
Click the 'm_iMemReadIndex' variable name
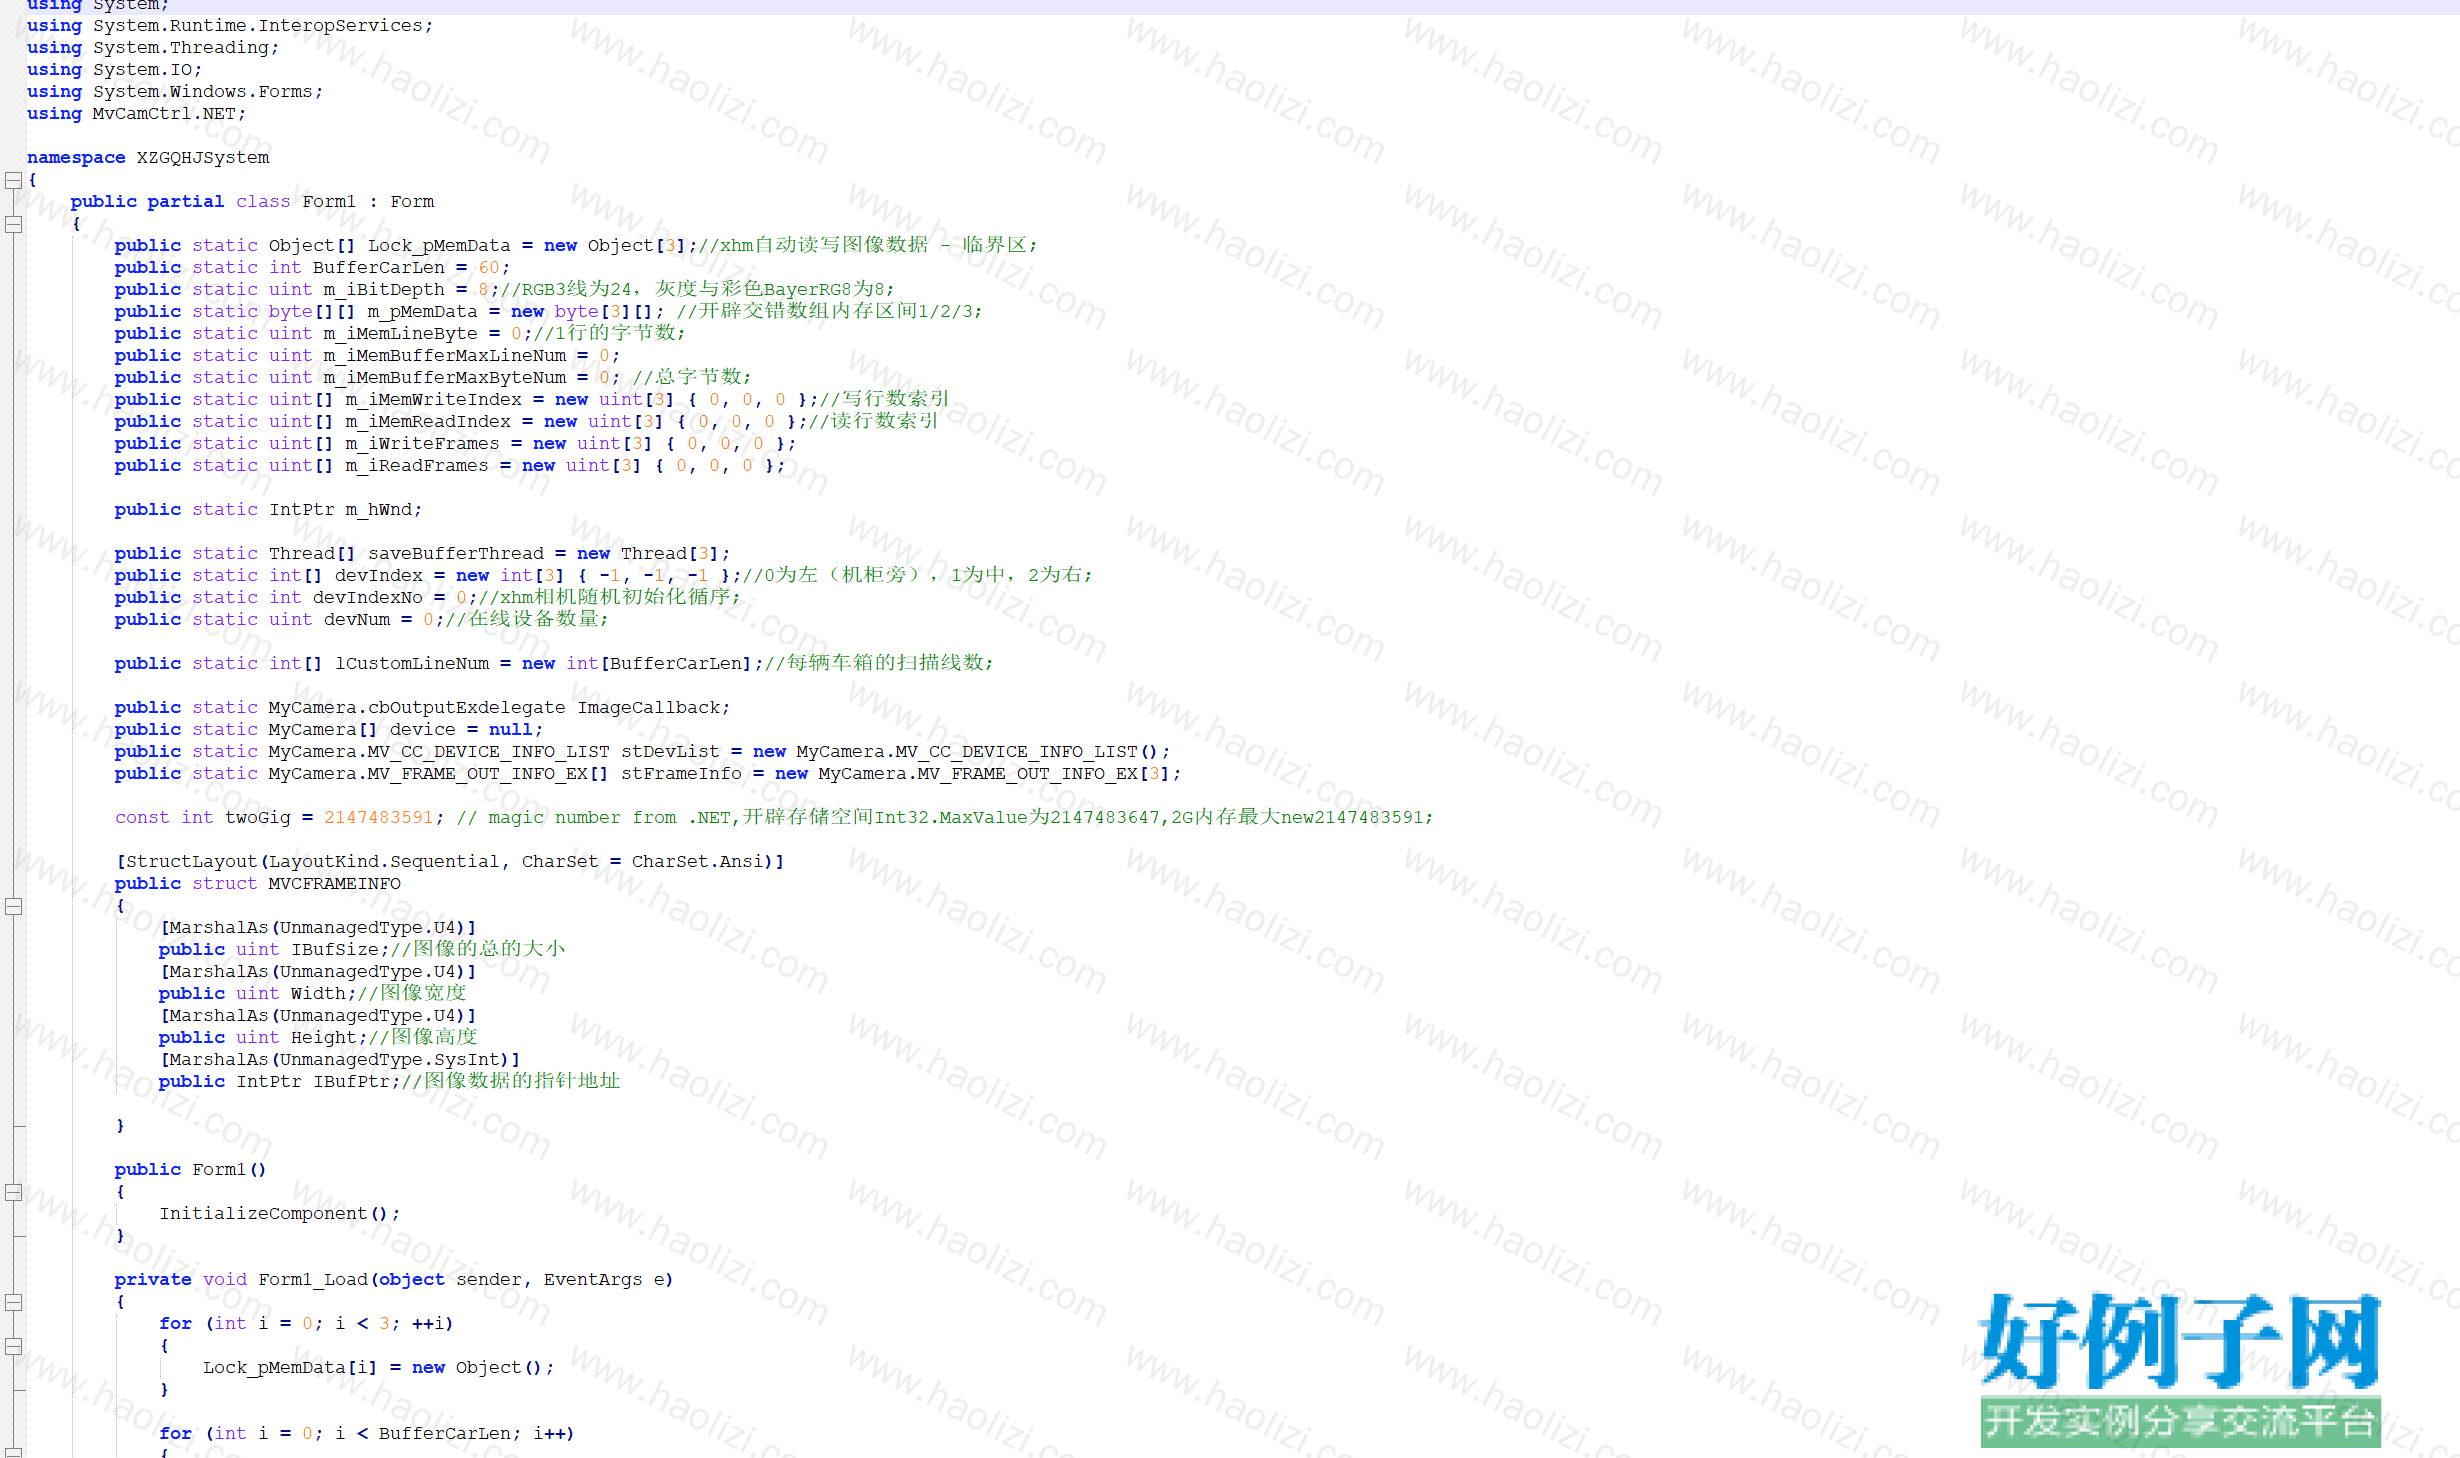click(x=428, y=422)
